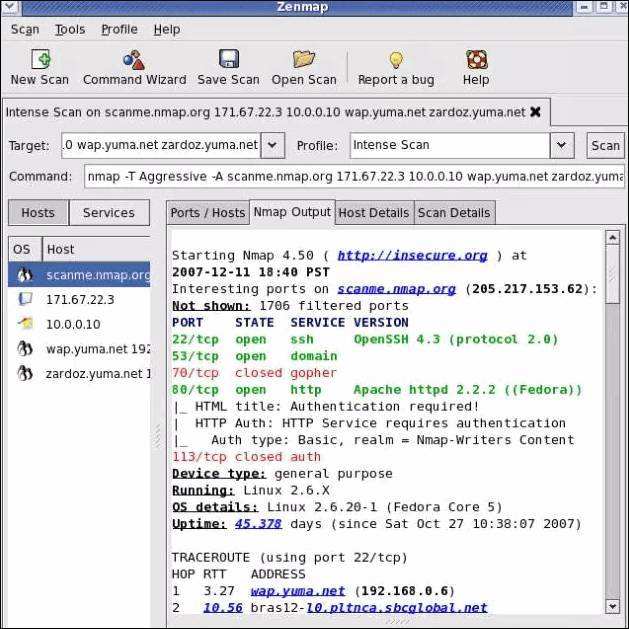The image size is (629, 629).
Task: Click the output vertical scrollbar thumb
Action: click(613, 275)
